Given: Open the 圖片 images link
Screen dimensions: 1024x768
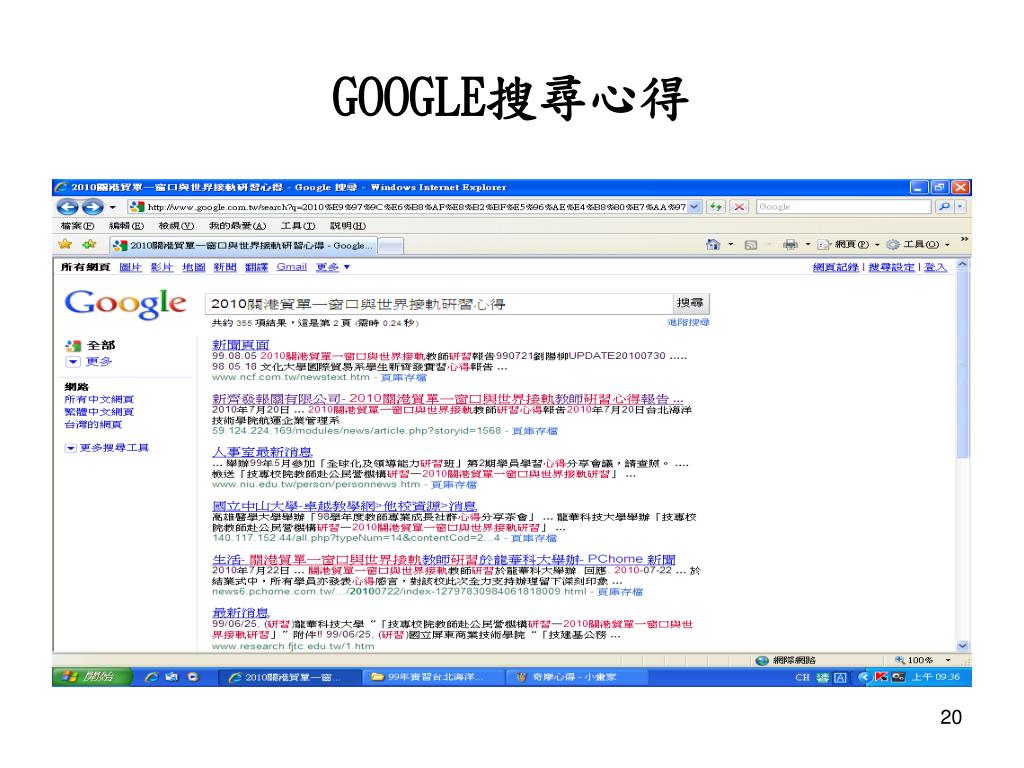Looking at the screenshot, I should [x=131, y=267].
